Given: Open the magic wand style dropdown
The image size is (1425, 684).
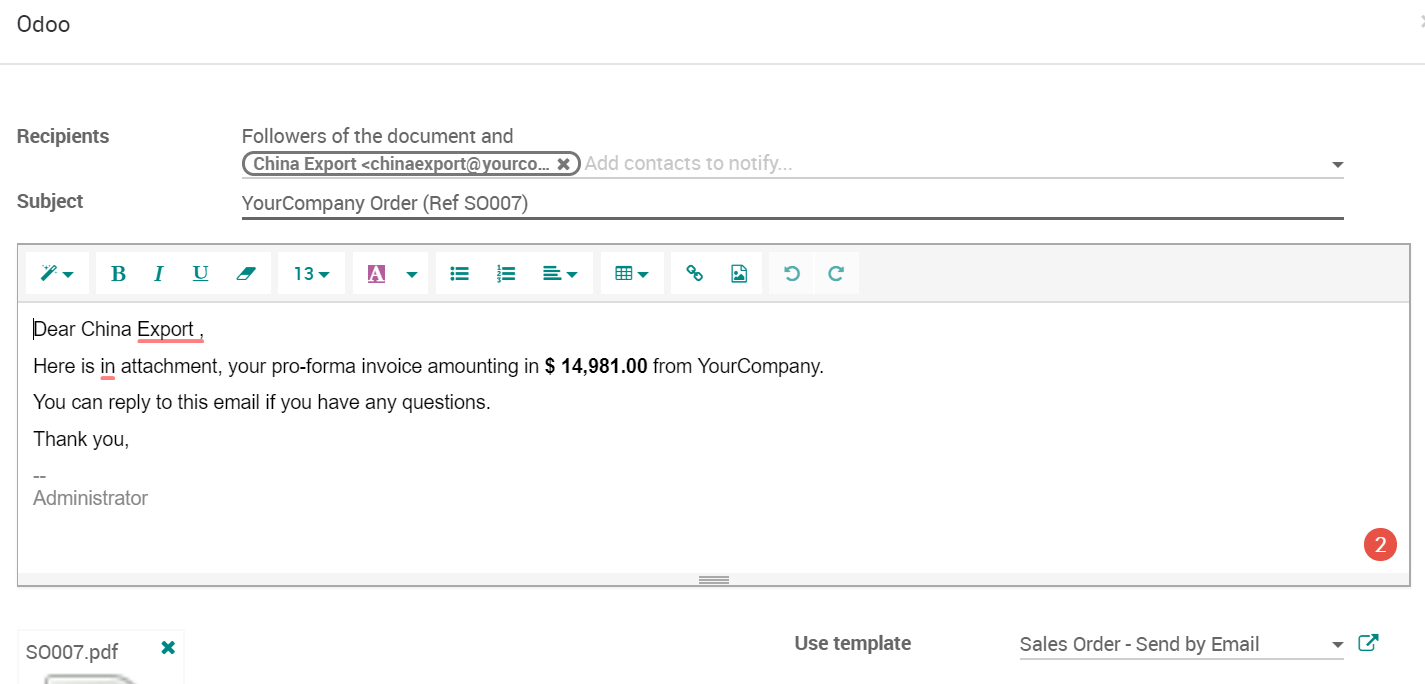Looking at the screenshot, I should (x=57, y=274).
